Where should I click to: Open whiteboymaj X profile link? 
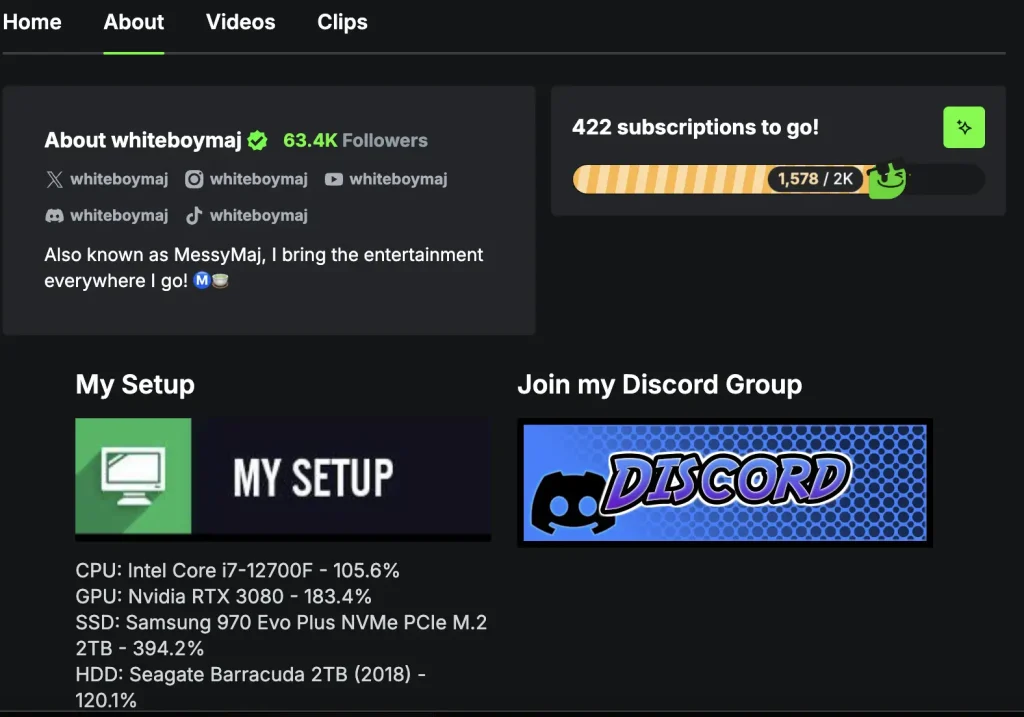point(119,179)
